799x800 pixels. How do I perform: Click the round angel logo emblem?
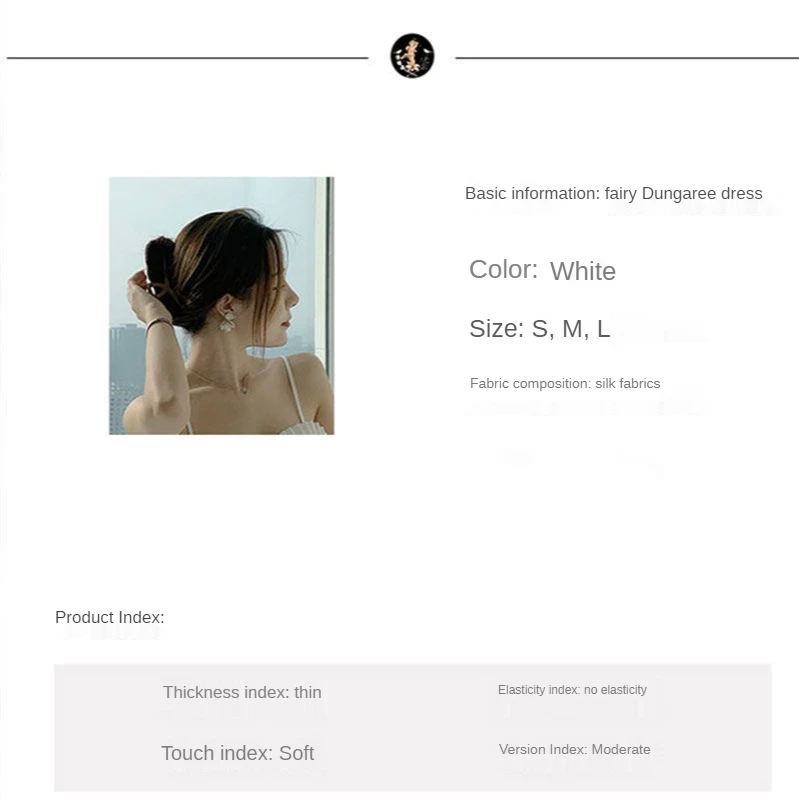coord(412,56)
